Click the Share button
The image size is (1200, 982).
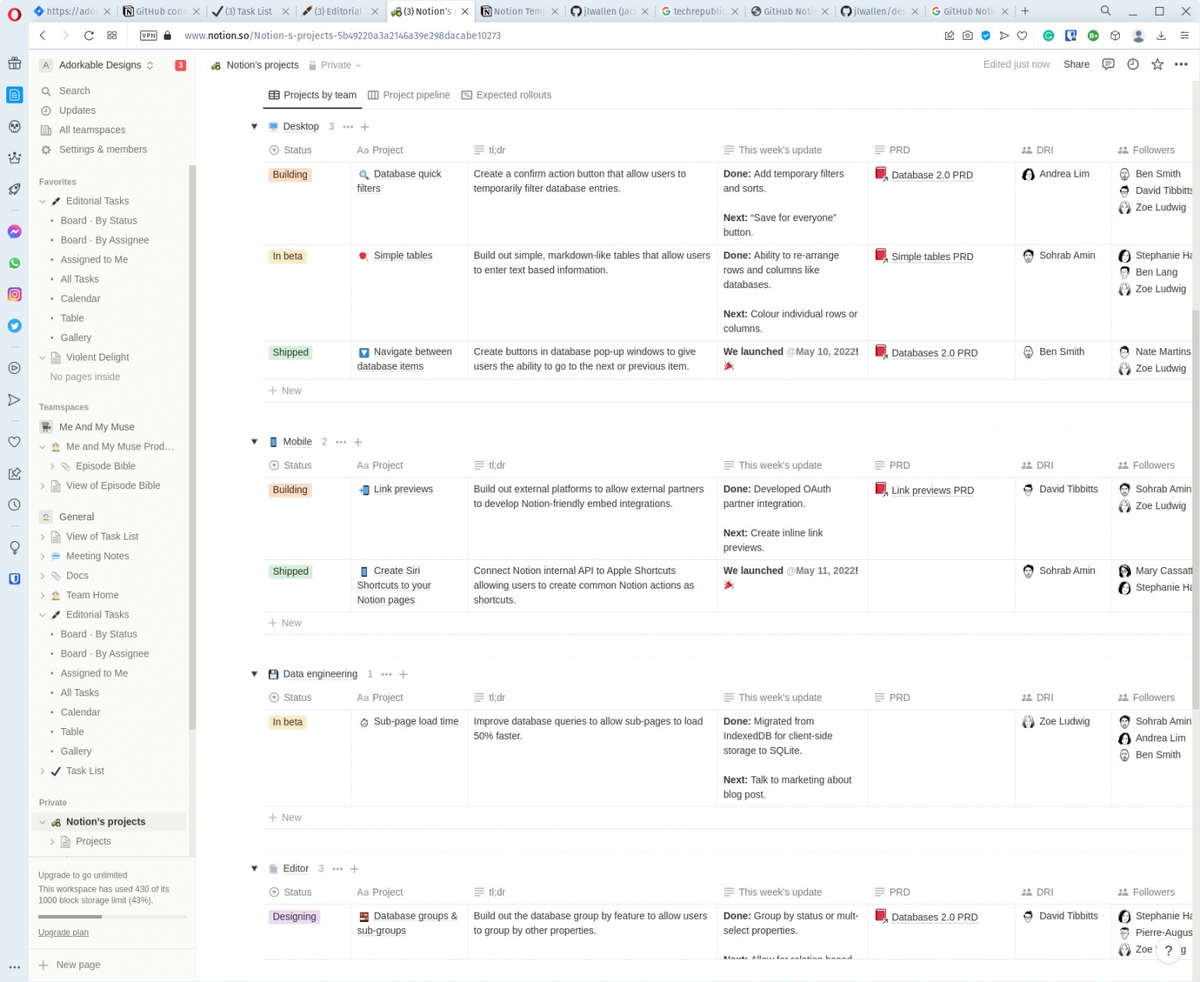point(1075,64)
